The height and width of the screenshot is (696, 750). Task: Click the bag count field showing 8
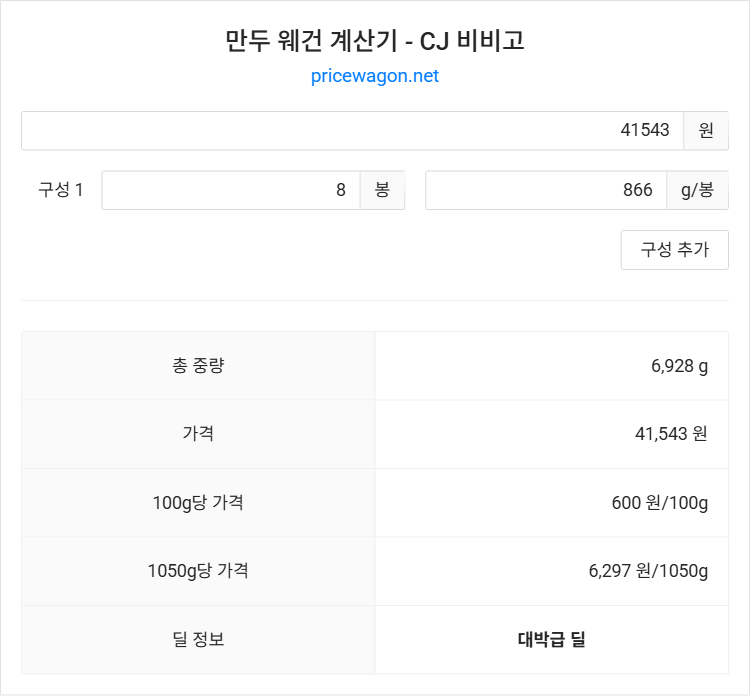tap(231, 190)
